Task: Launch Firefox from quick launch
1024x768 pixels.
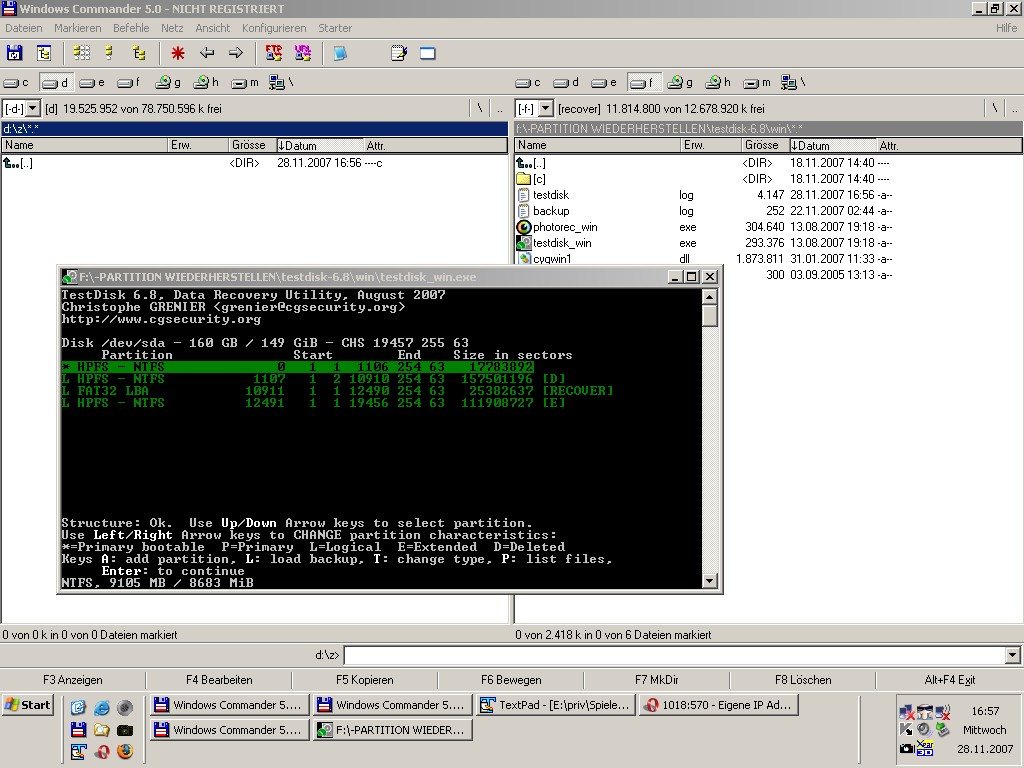Action: 125,752
